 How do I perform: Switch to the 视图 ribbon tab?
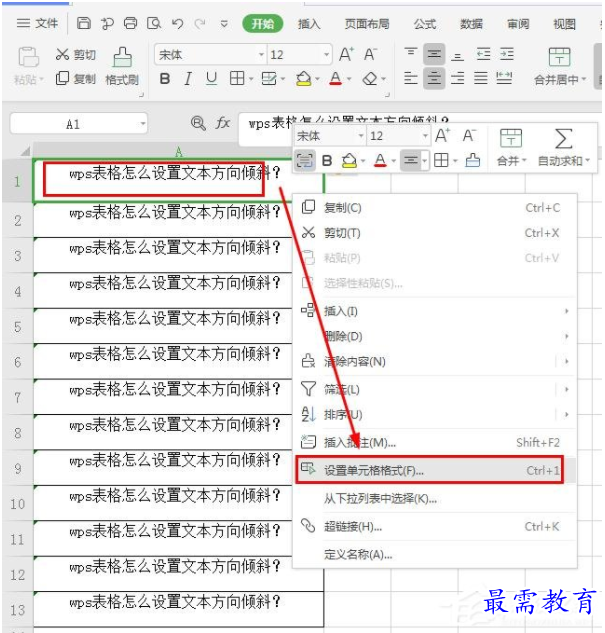coord(564,24)
